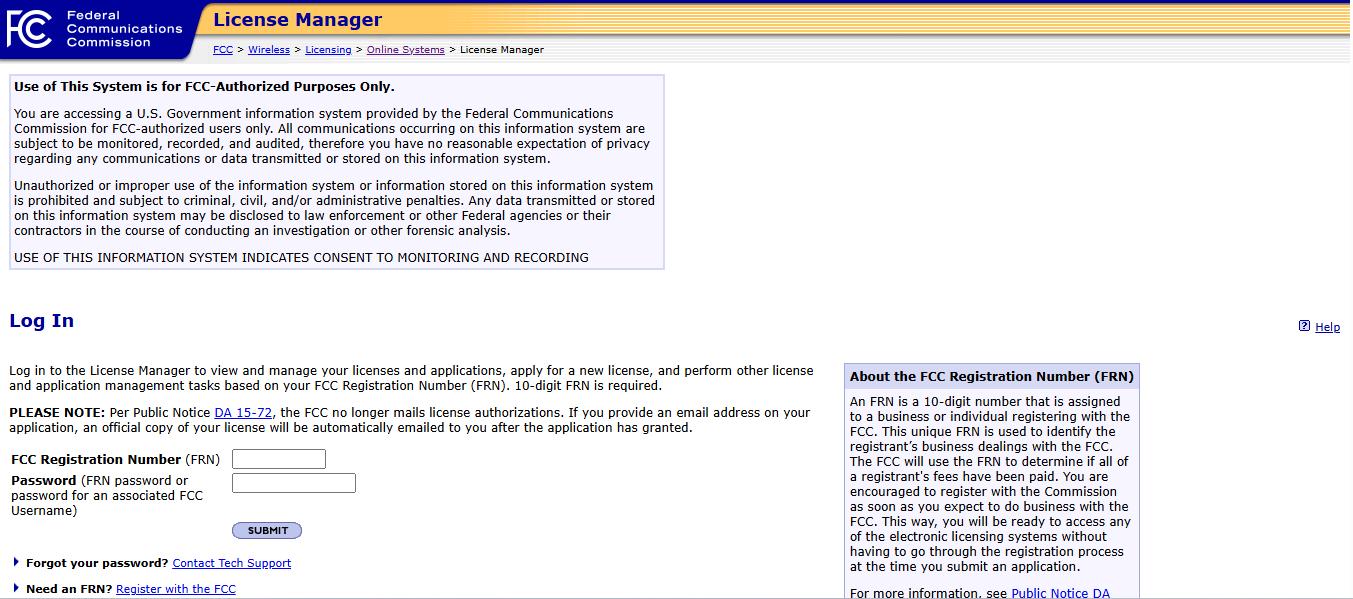Screen dimensions: 1353x599
Task: Click the consent to monitoring and recording line
Action: [301, 258]
